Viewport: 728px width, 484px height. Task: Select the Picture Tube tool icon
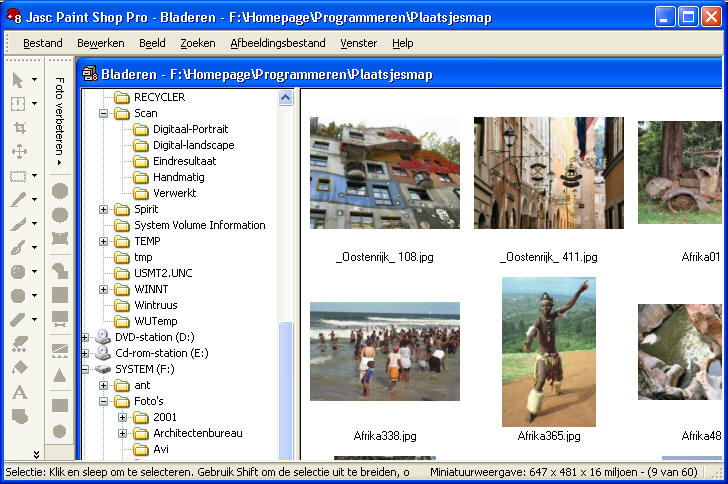20,344
